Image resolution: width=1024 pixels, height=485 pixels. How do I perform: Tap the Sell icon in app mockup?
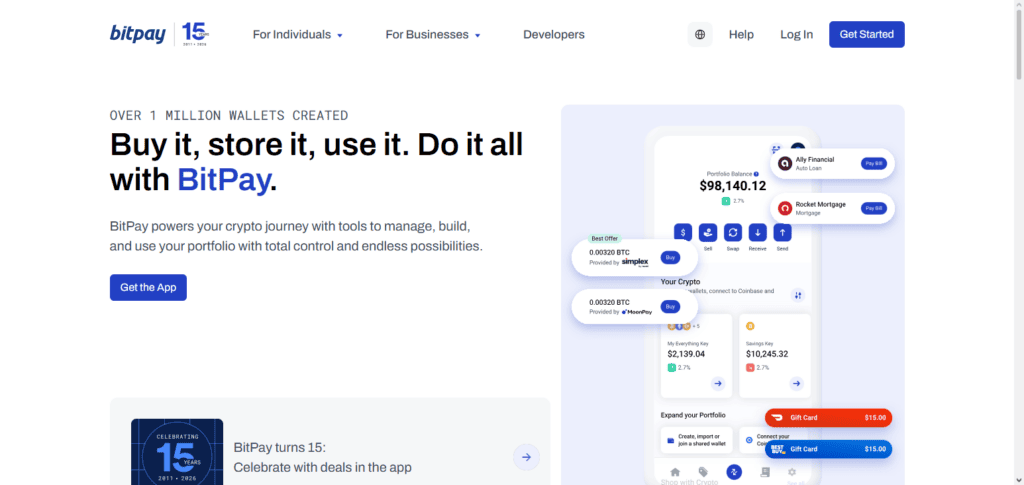[708, 232]
